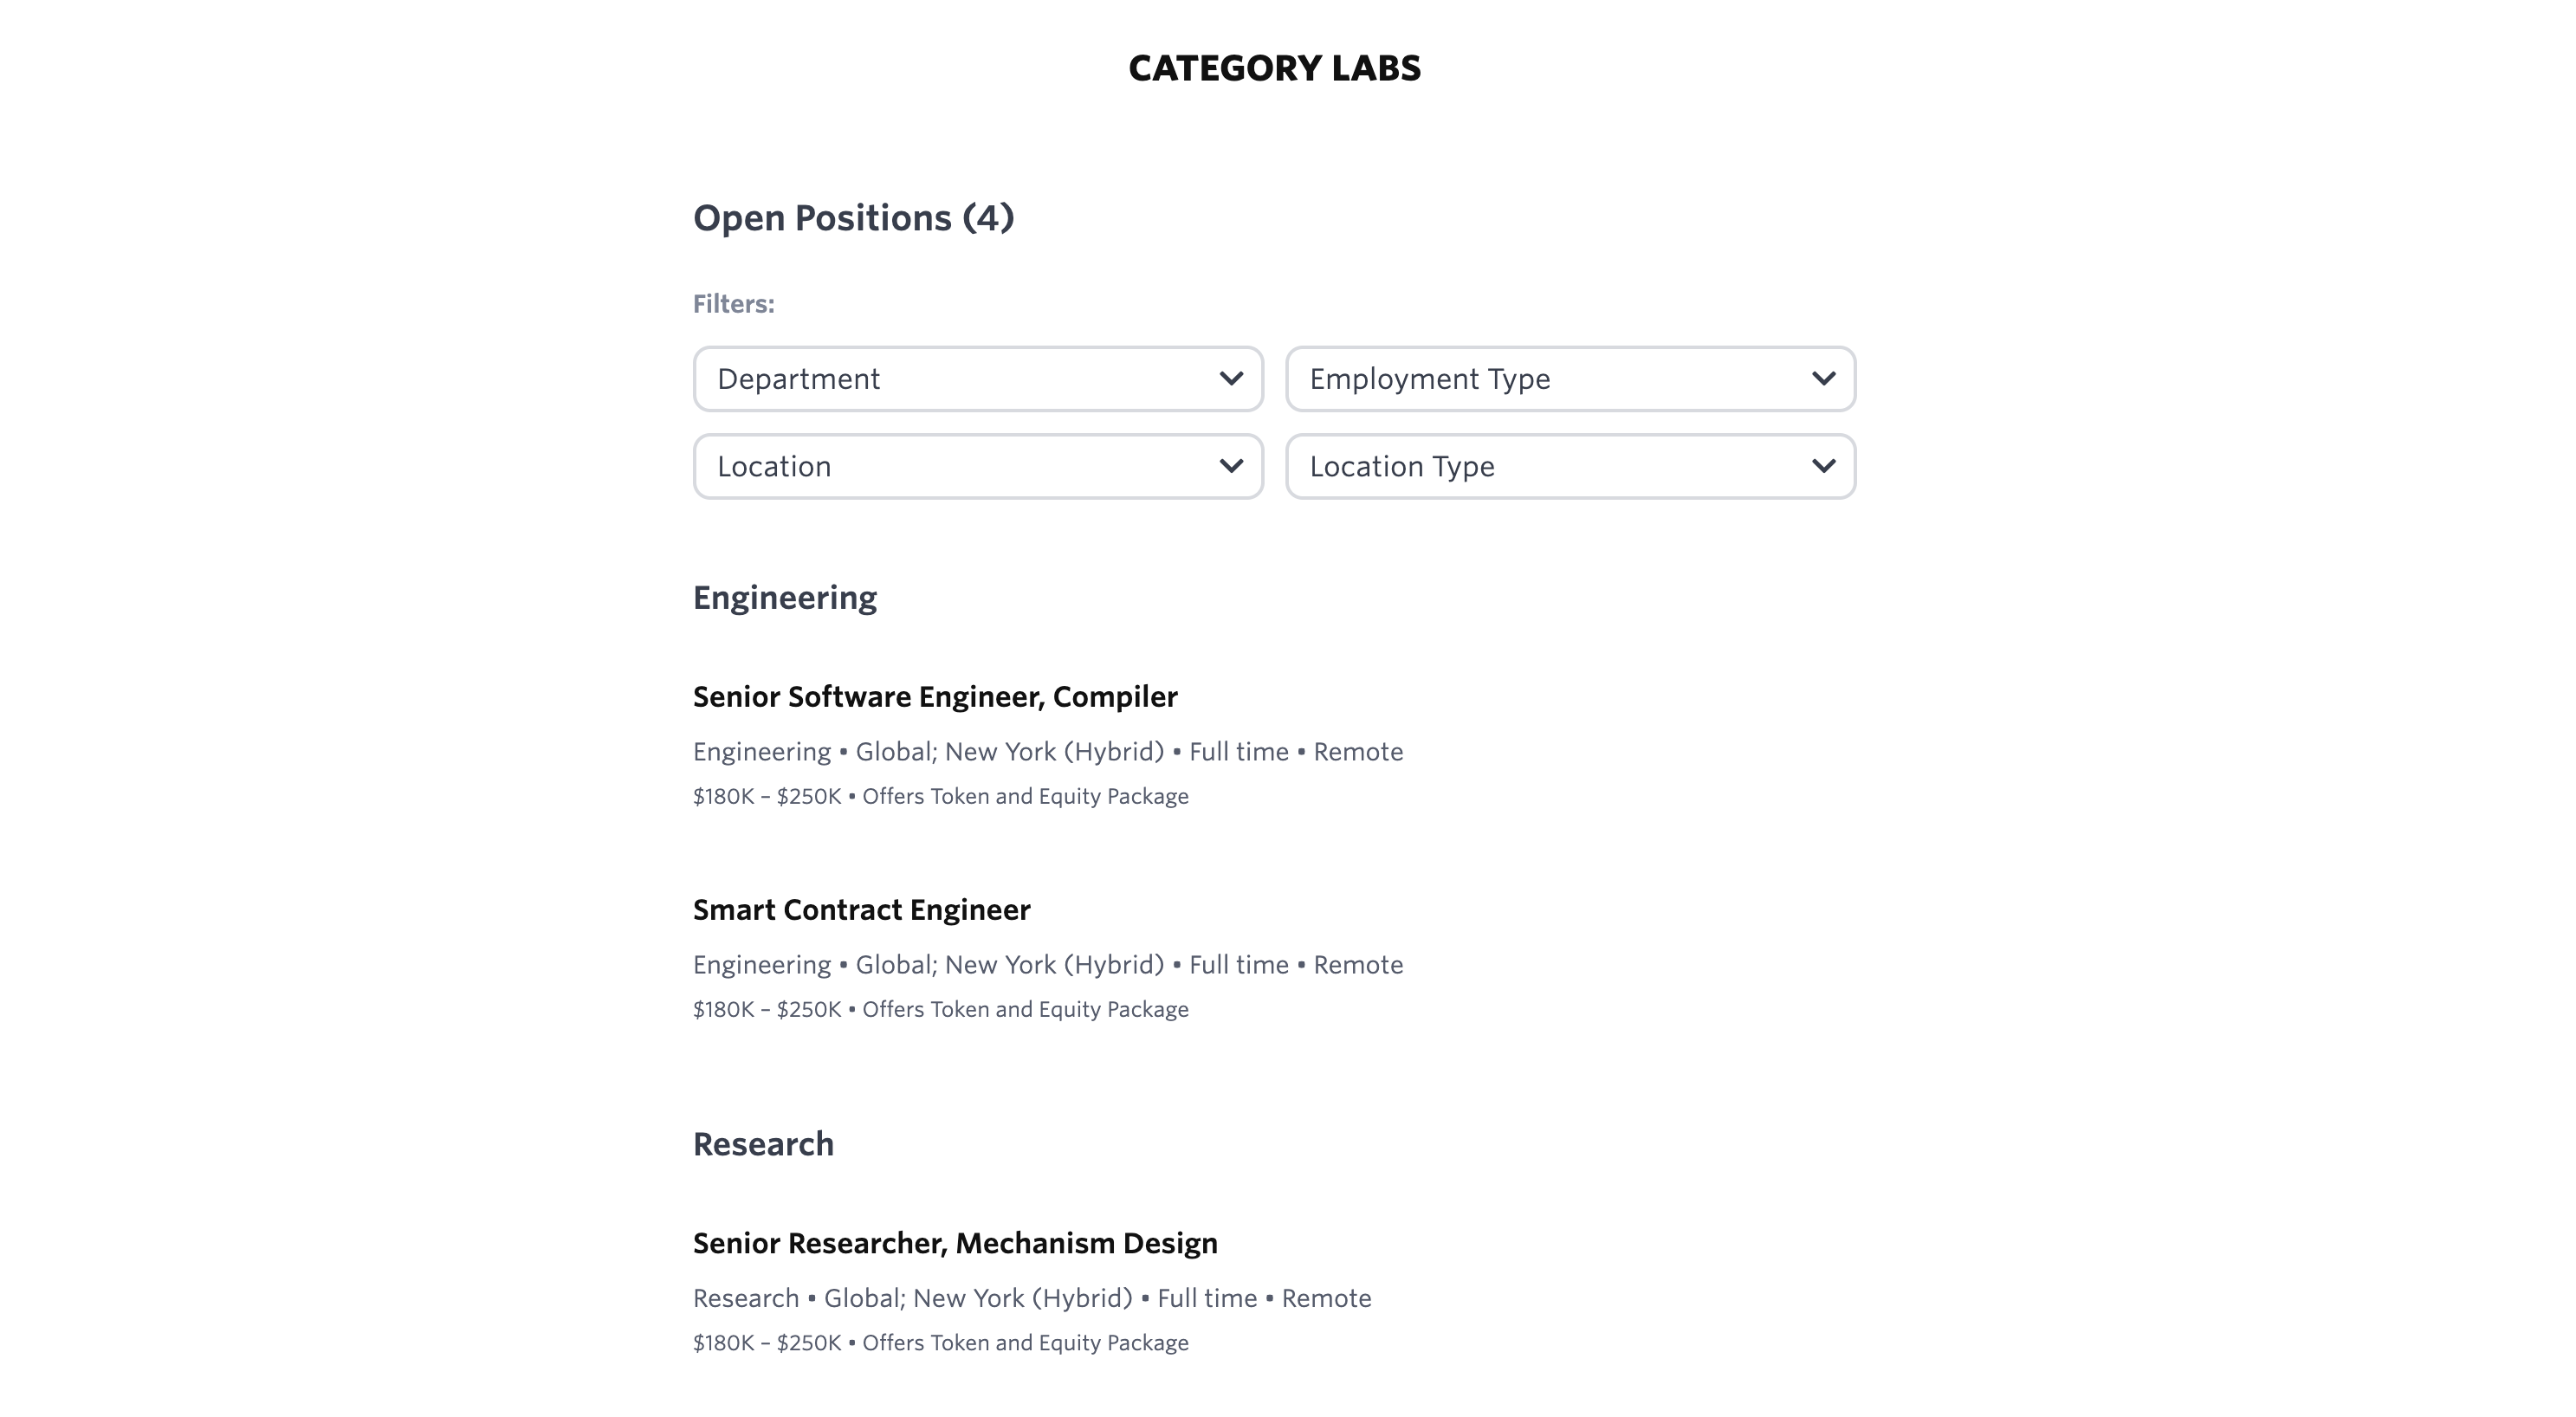
Task: Click the Location Type chevron arrow
Action: pos(1823,466)
